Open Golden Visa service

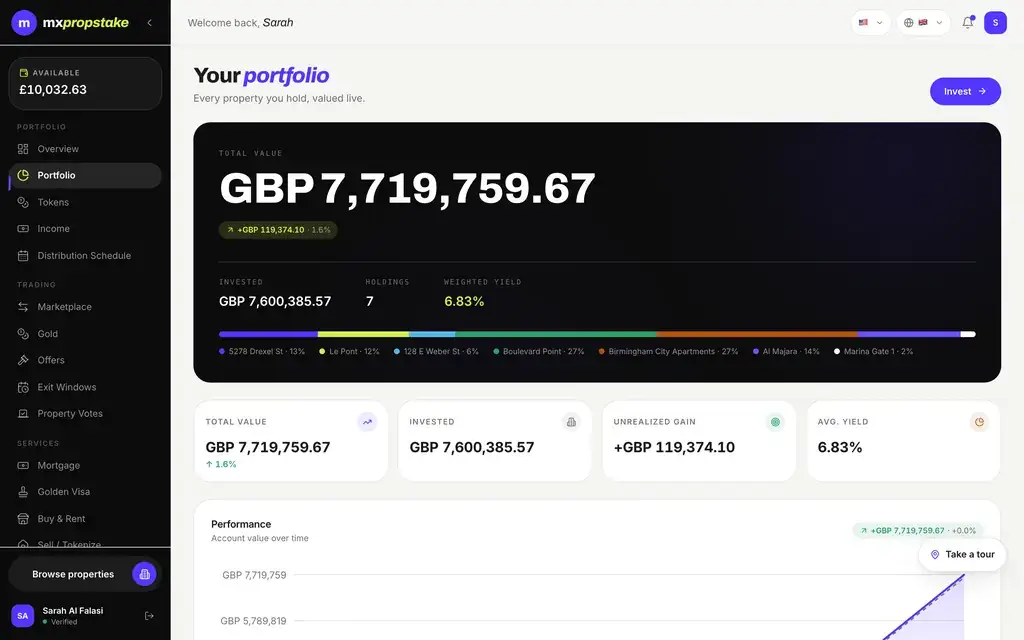[85, 492]
